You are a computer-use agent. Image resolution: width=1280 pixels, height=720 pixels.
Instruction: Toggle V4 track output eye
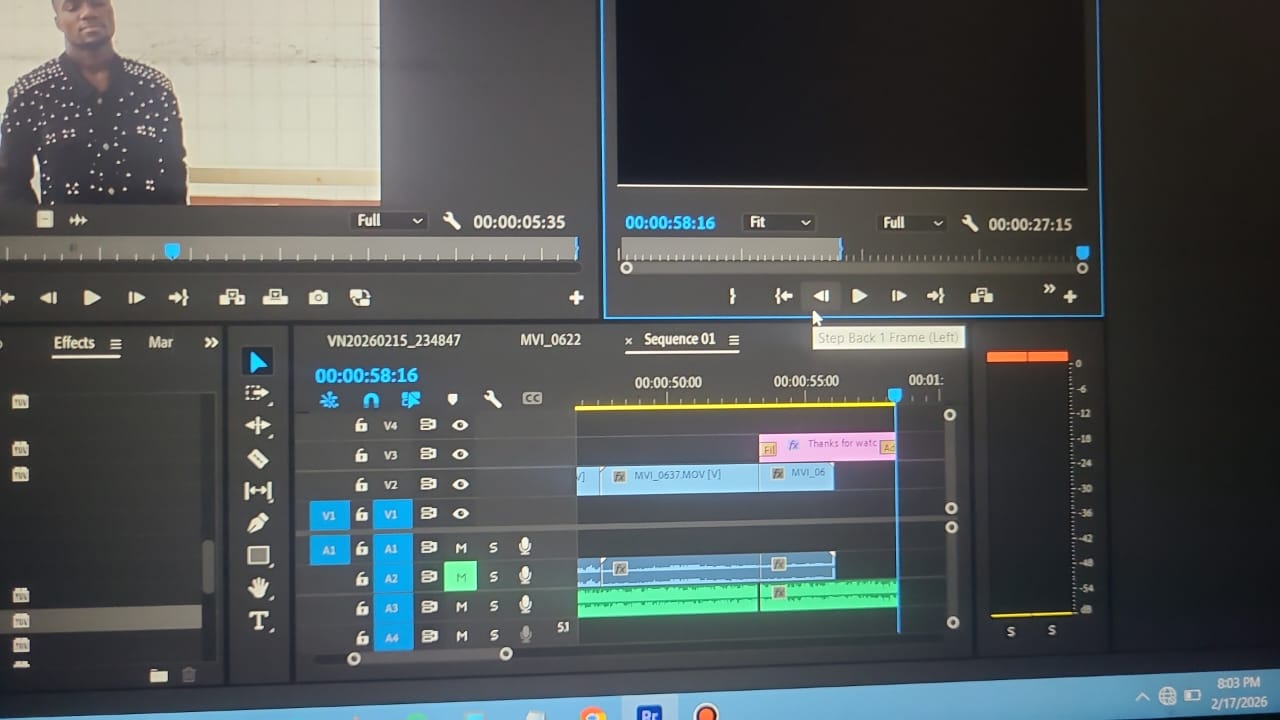click(460, 425)
